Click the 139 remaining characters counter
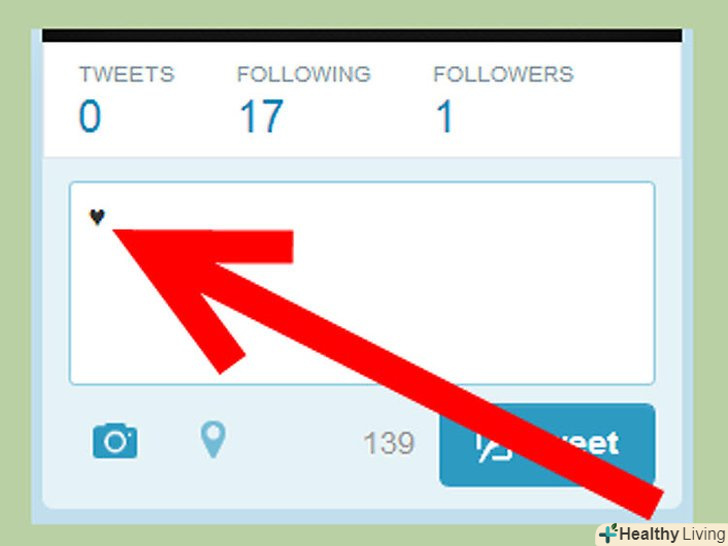 (389, 443)
